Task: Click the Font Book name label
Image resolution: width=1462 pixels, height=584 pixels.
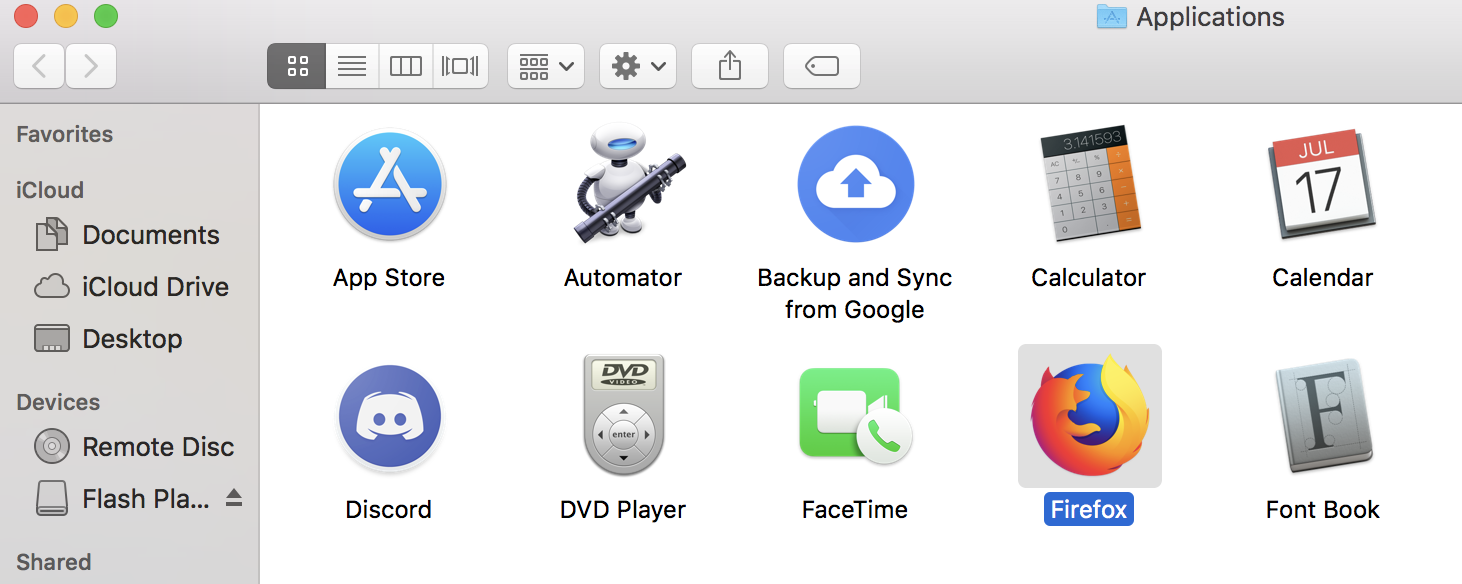Action: coord(1322,510)
